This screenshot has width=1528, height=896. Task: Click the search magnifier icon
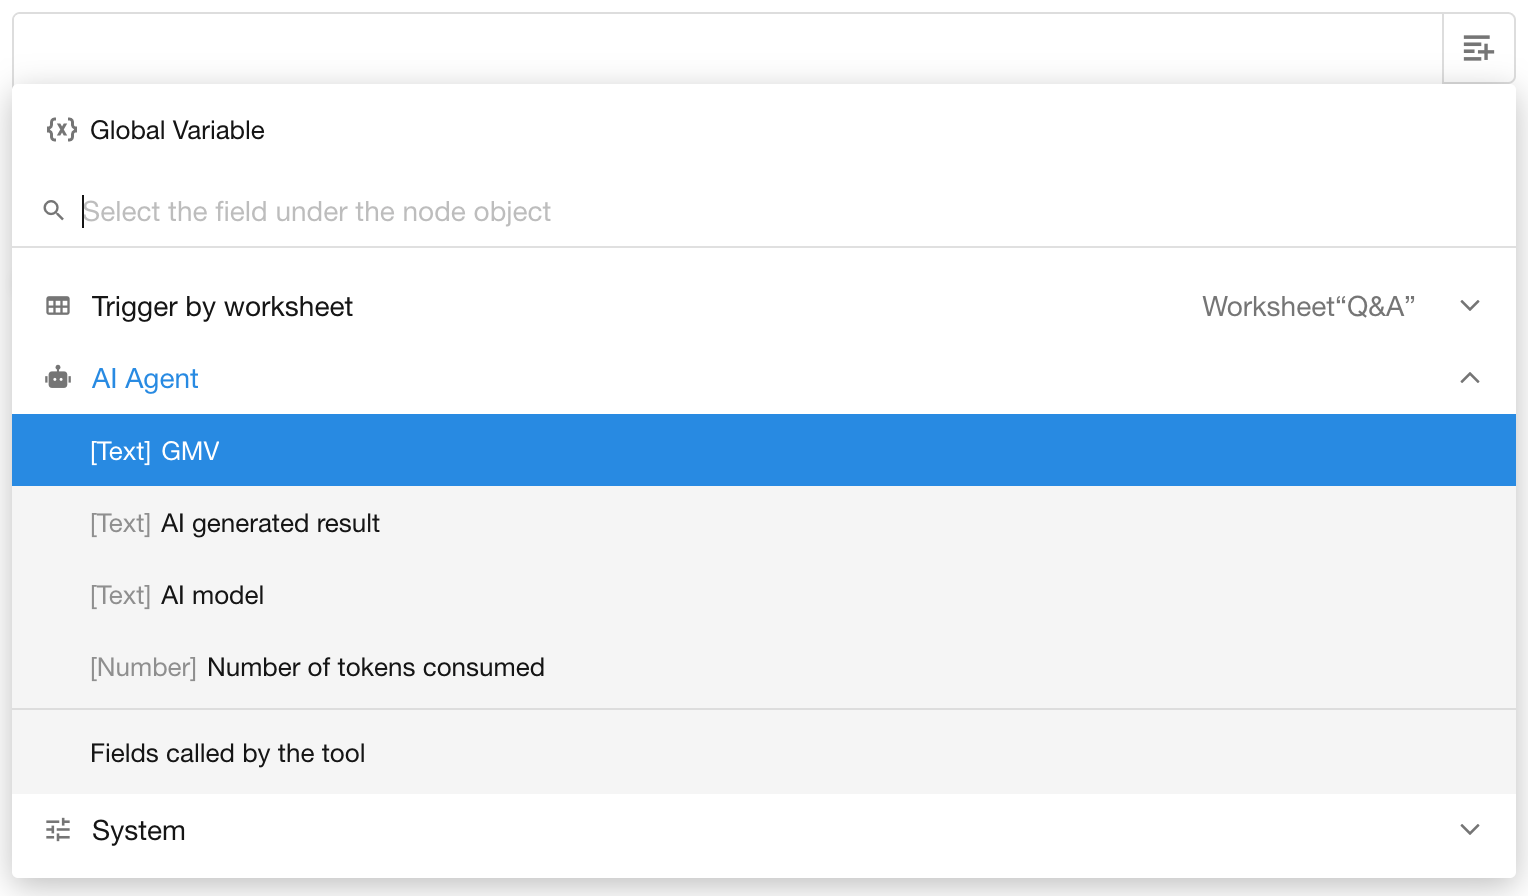coord(54,211)
